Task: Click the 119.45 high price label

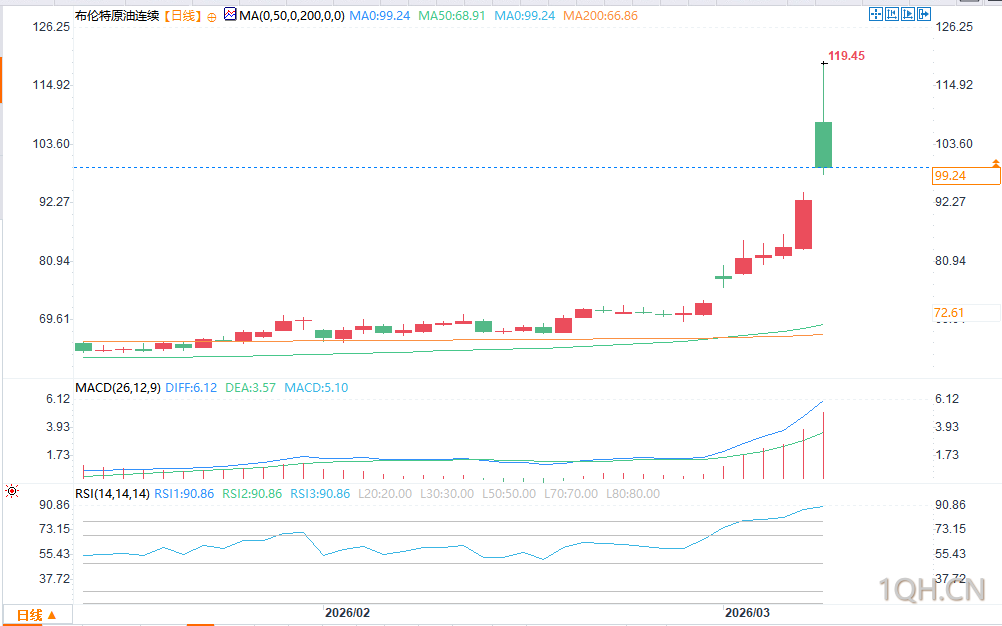Action: coord(846,56)
